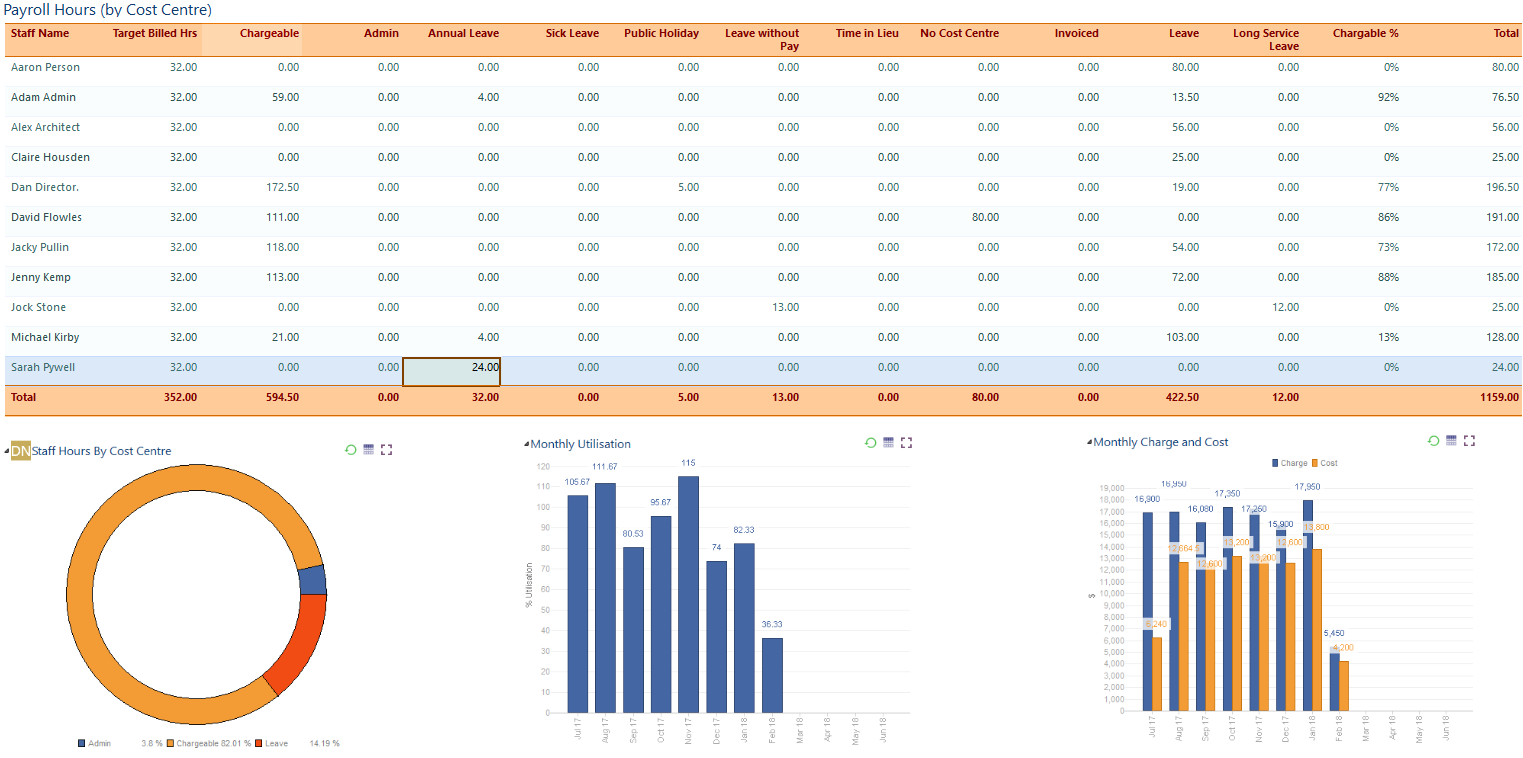Refresh the Monthly Utilisation chart
This screenshot has height=758, width=1523.
click(869, 442)
